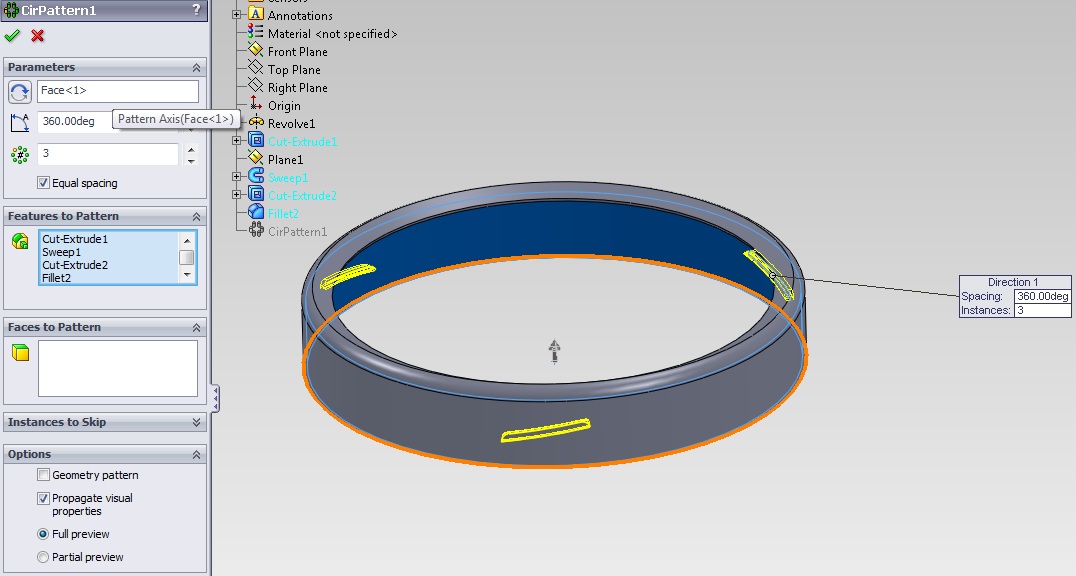Select Cut-Extrude2 in Features to Pattern list
Viewport: 1076px width, 576px height.
(75, 265)
